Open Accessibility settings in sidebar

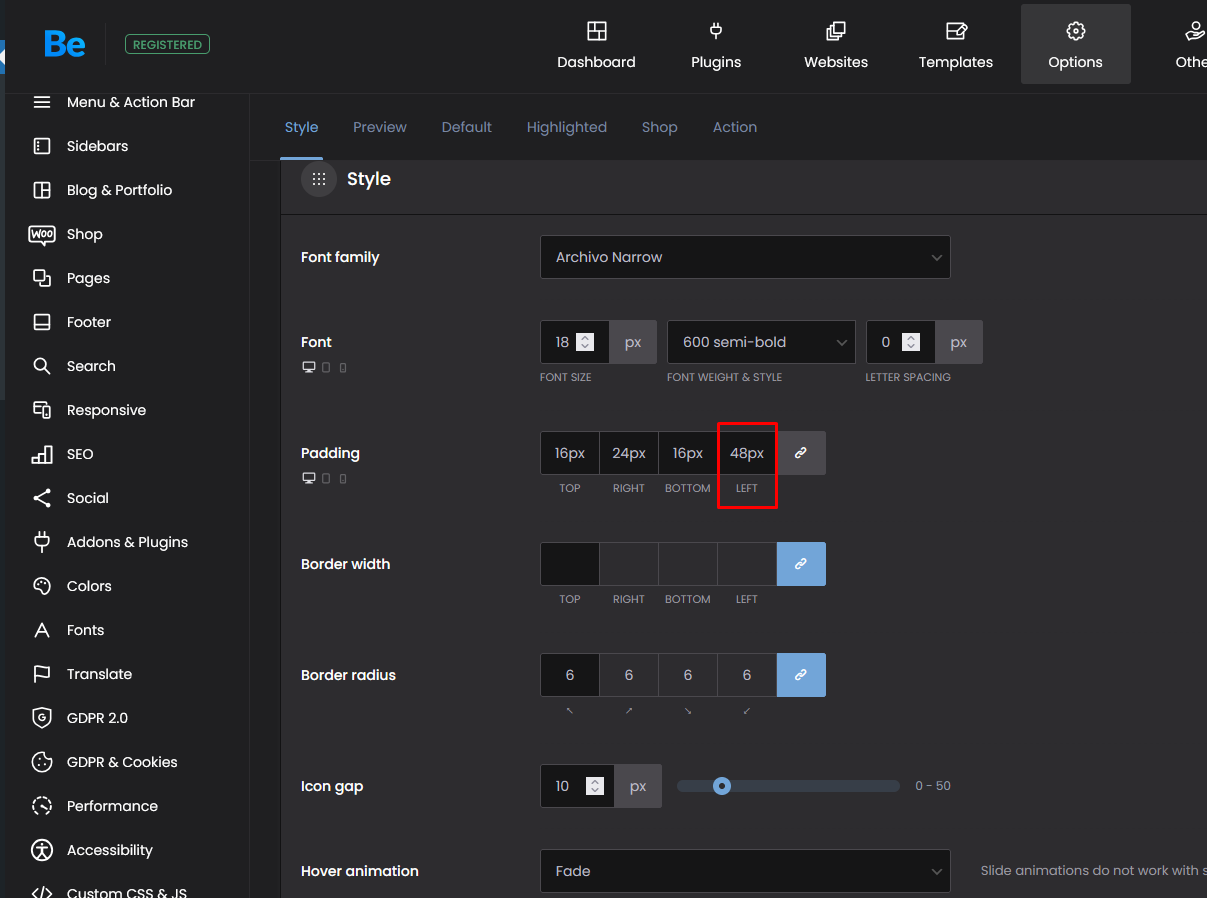coord(109,850)
